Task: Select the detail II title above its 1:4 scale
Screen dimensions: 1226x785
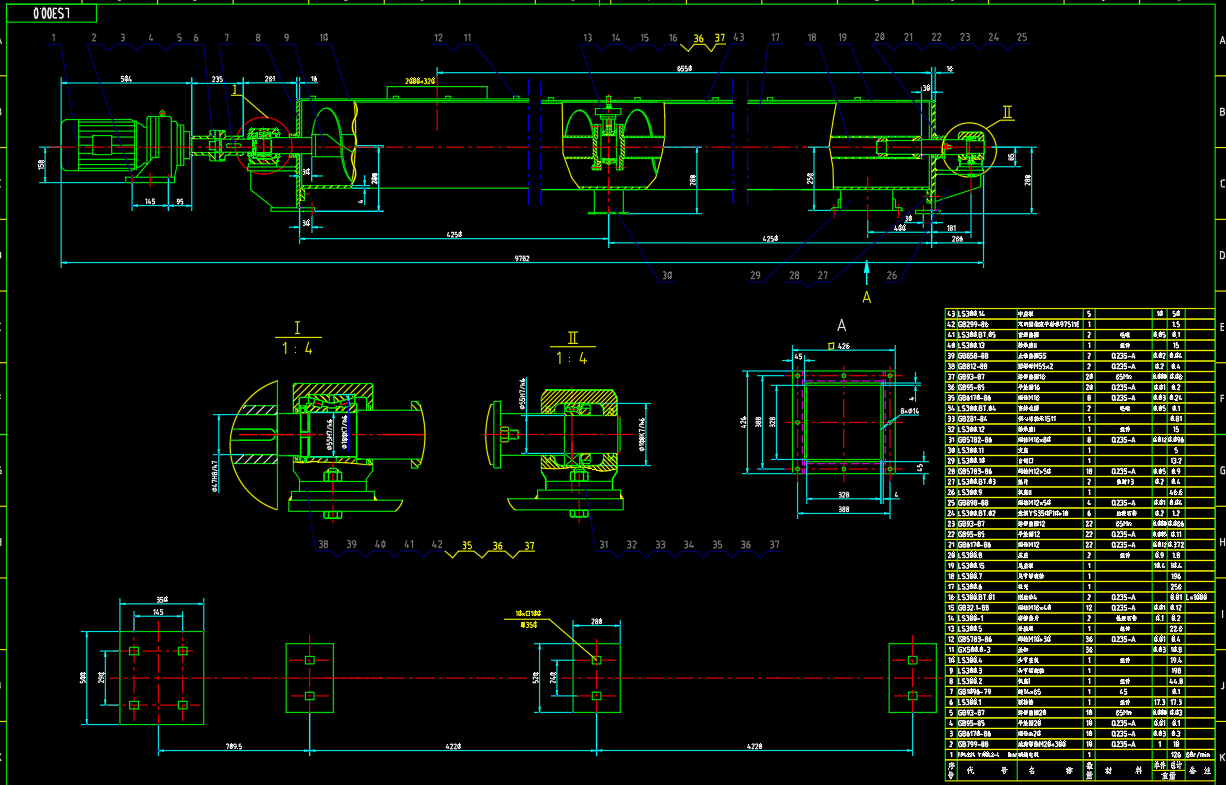Action: pyautogui.click(x=573, y=338)
